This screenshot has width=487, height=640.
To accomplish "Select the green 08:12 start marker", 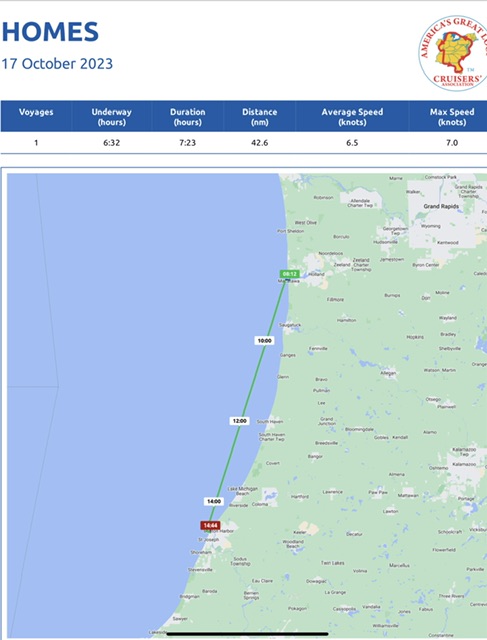I will 289,274.
